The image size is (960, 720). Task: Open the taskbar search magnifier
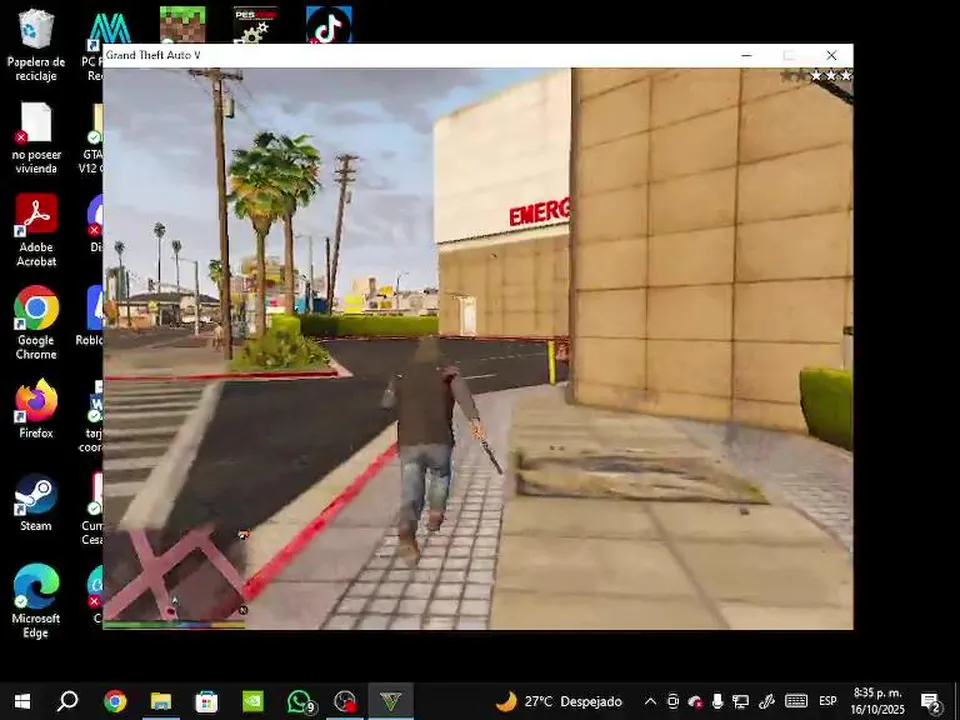pyautogui.click(x=68, y=702)
